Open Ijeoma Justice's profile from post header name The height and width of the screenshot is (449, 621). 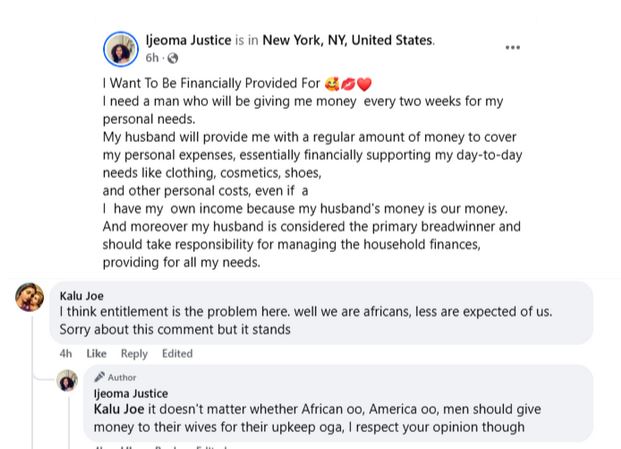click(188, 41)
